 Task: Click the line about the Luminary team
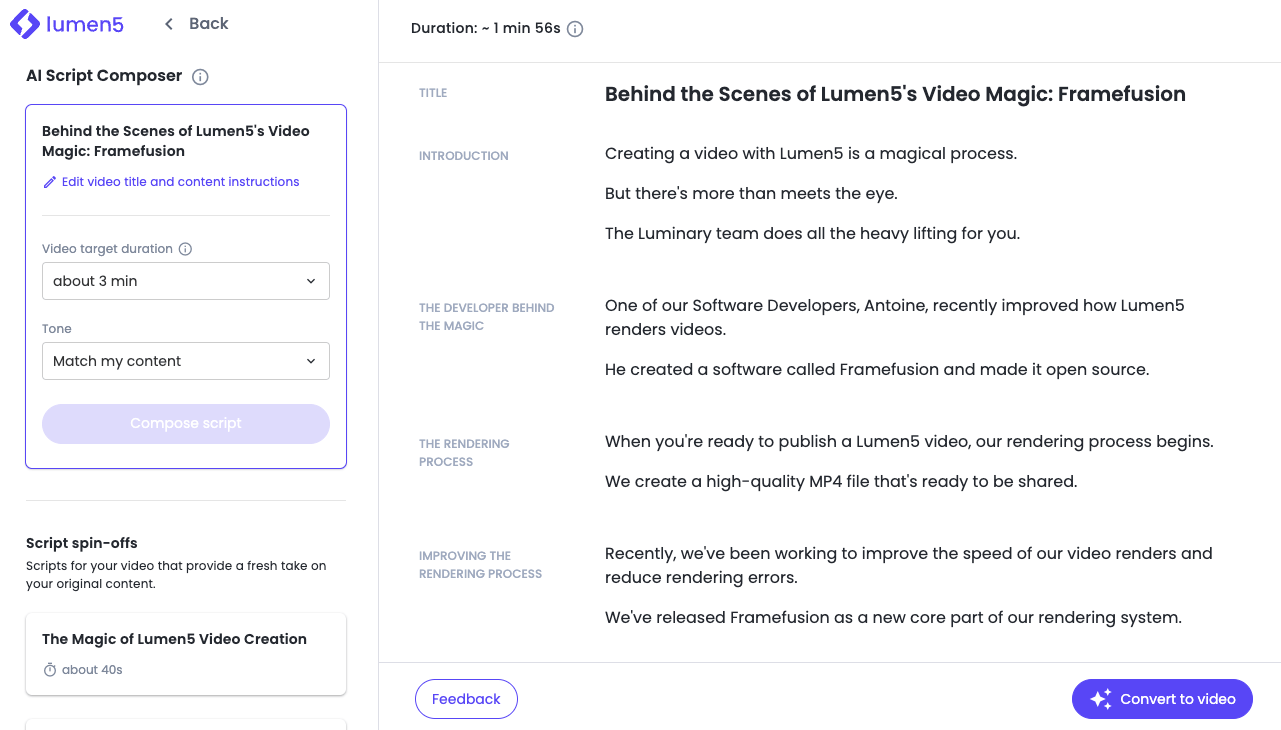pyautogui.click(x=812, y=234)
